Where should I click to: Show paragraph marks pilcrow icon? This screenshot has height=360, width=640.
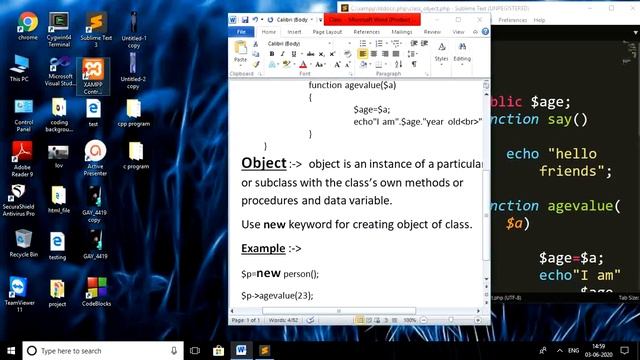pos(414,64)
